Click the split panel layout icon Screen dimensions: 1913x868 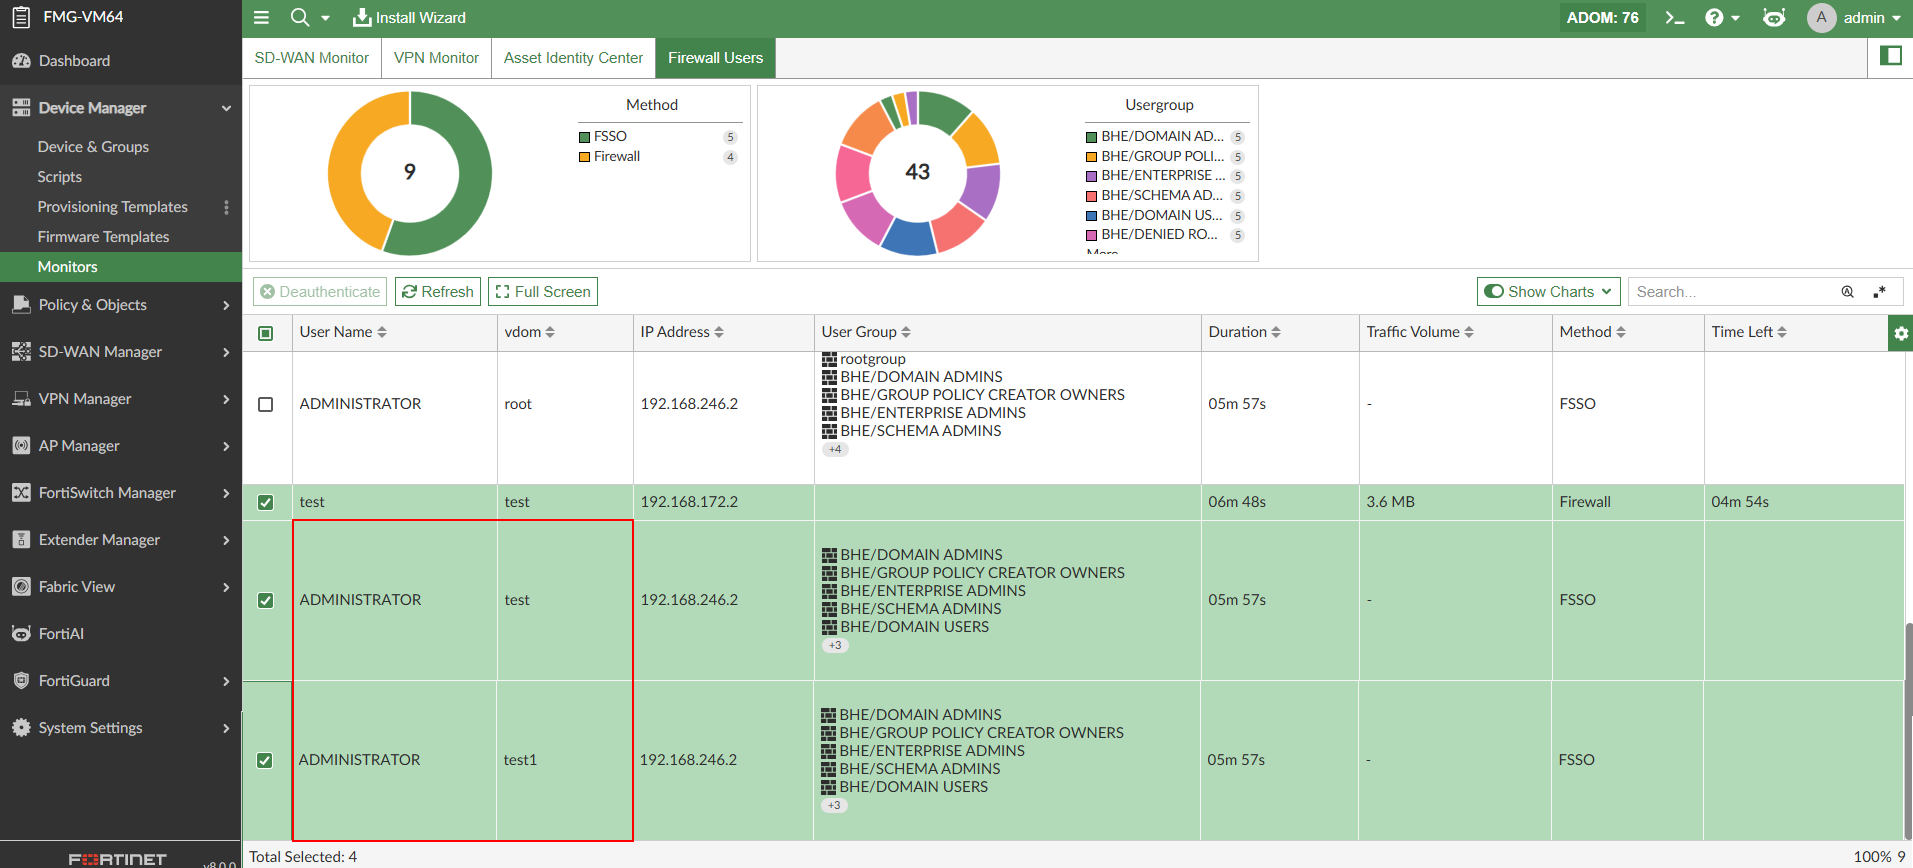(1890, 56)
